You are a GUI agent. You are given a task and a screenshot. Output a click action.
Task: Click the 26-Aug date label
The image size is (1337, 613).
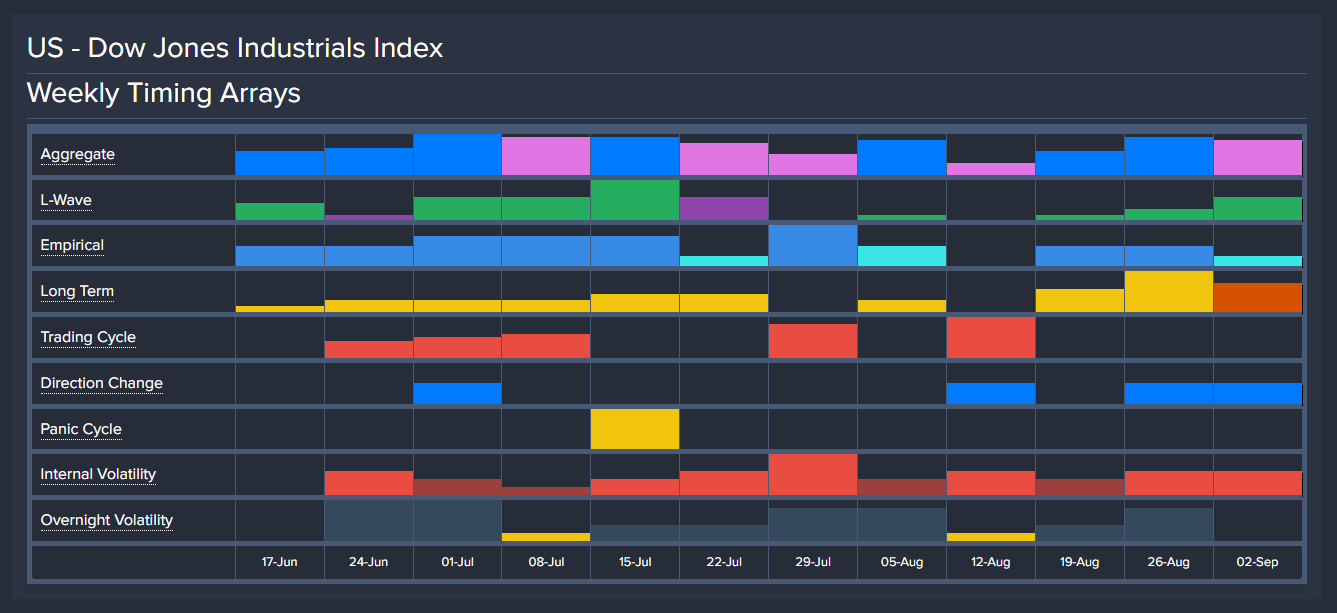(1169, 562)
